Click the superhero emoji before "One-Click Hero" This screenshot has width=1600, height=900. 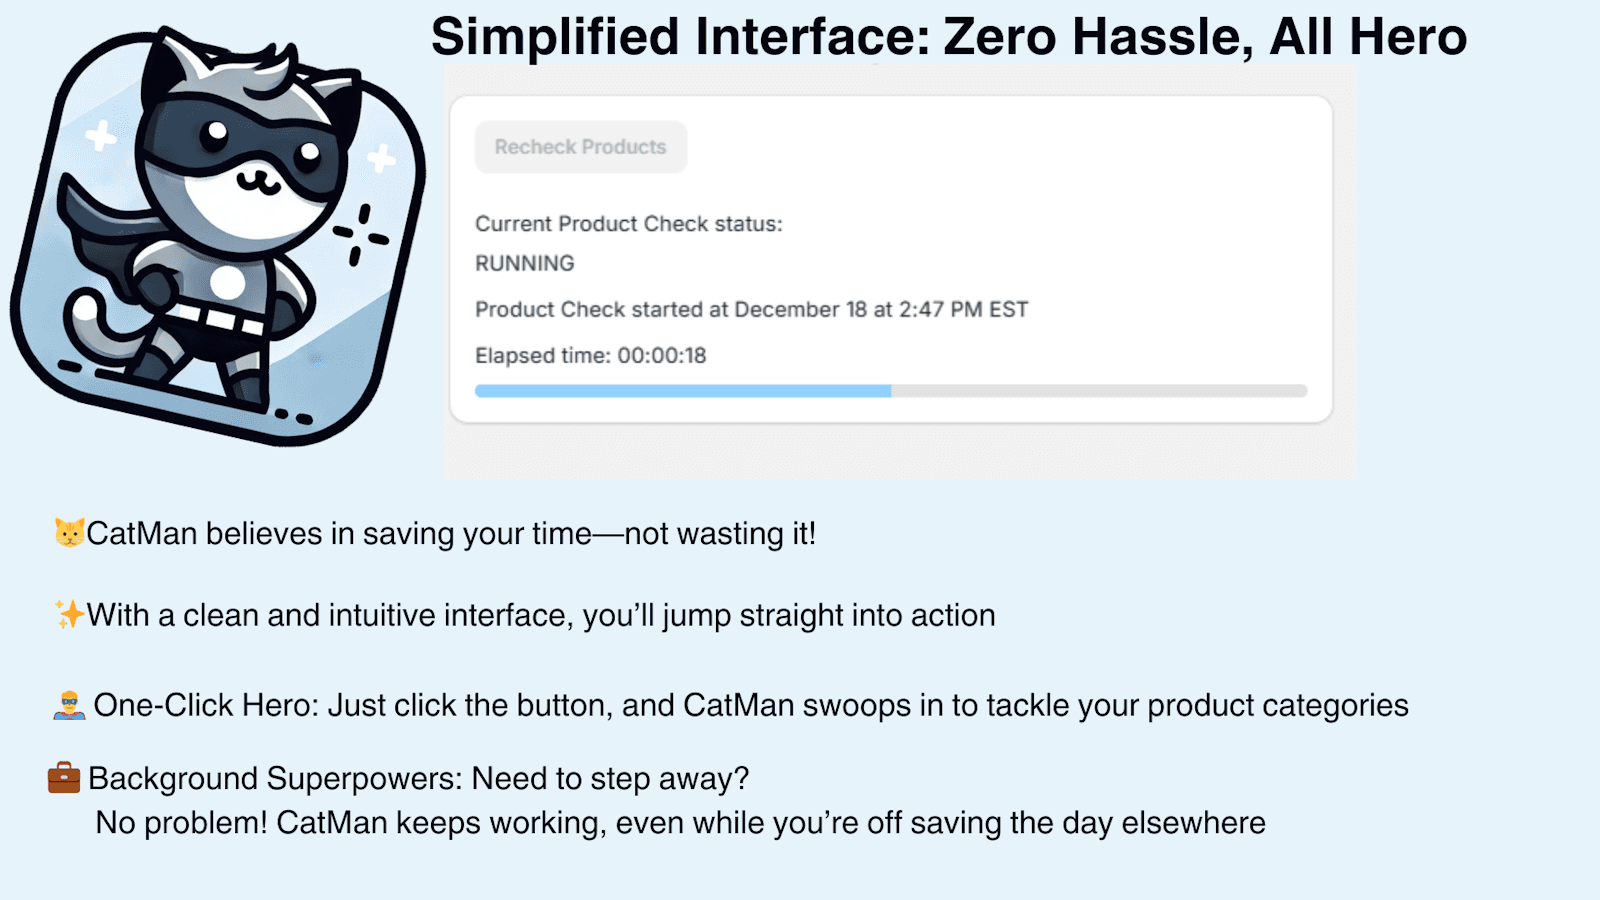(x=68, y=706)
